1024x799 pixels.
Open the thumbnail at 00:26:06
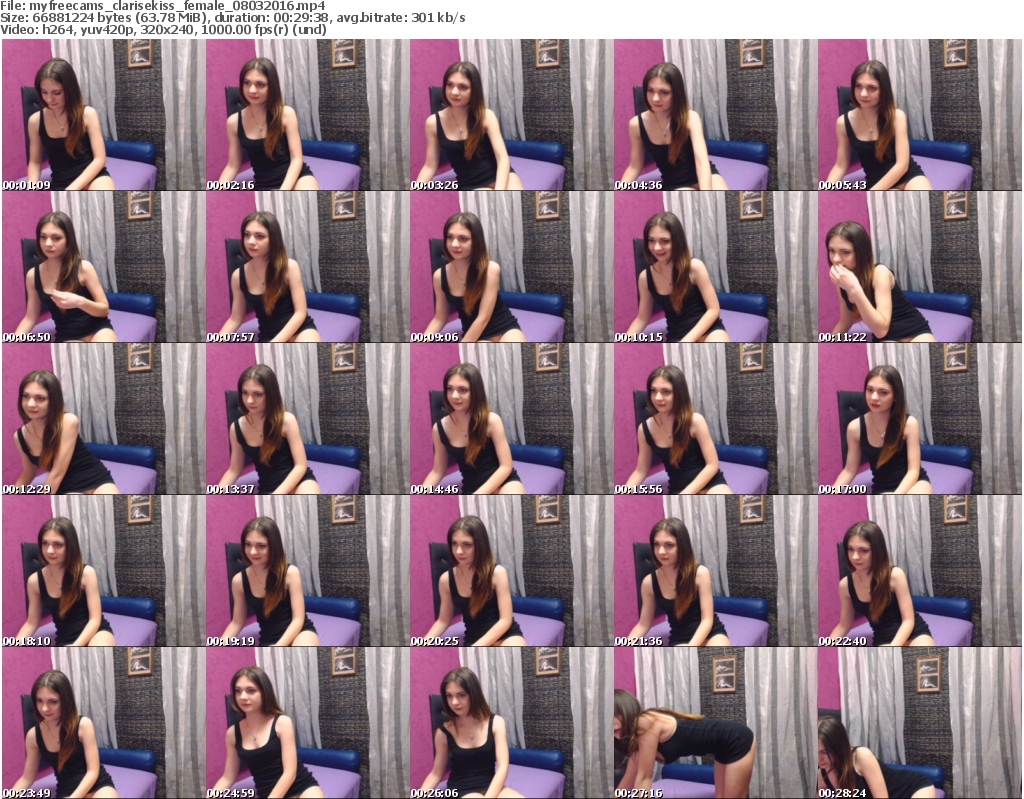(511, 724)
